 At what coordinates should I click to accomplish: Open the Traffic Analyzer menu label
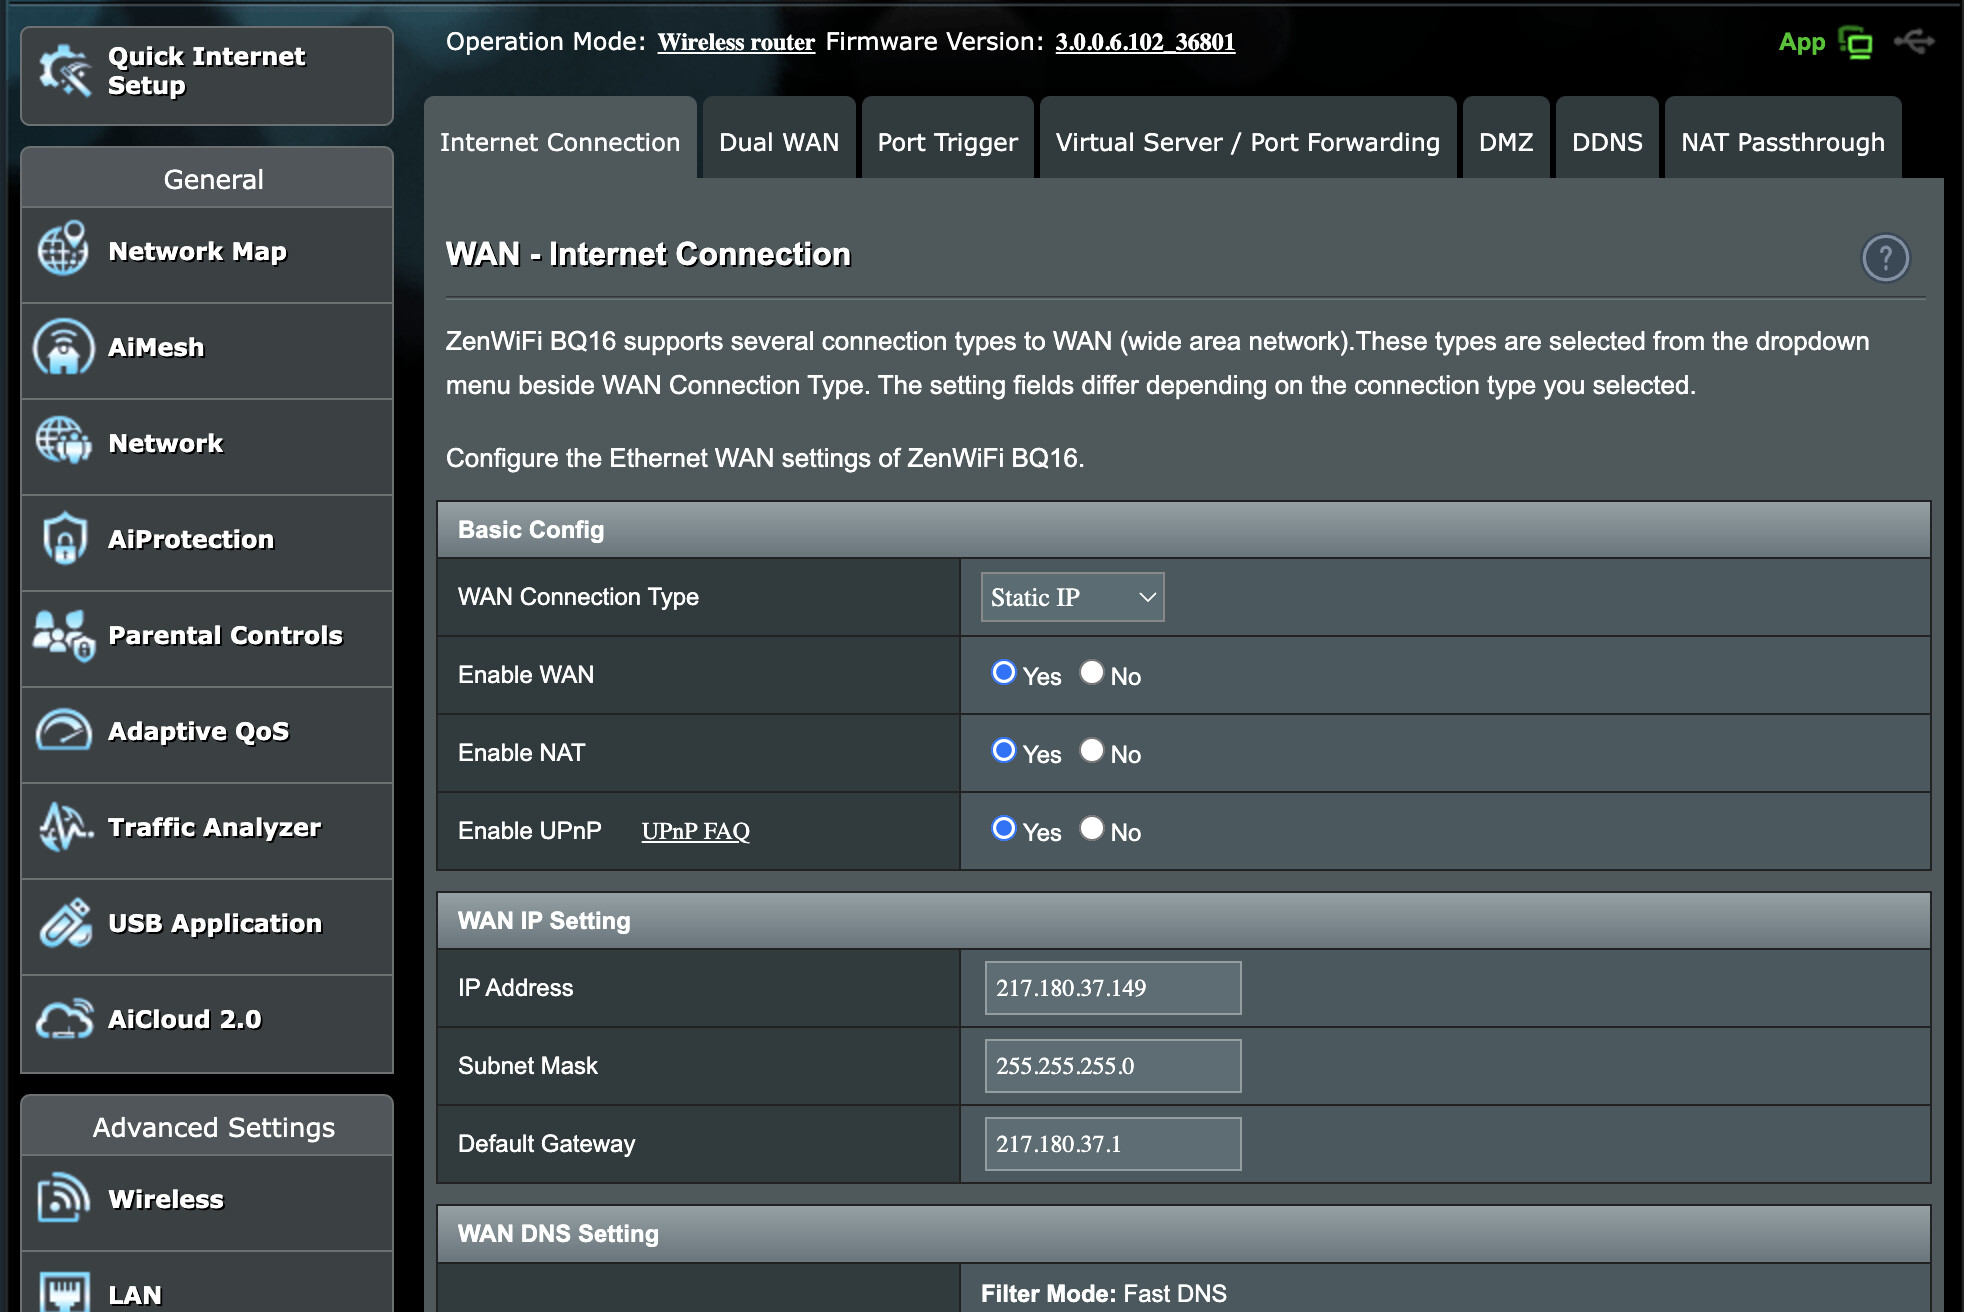tap(214, 827)
